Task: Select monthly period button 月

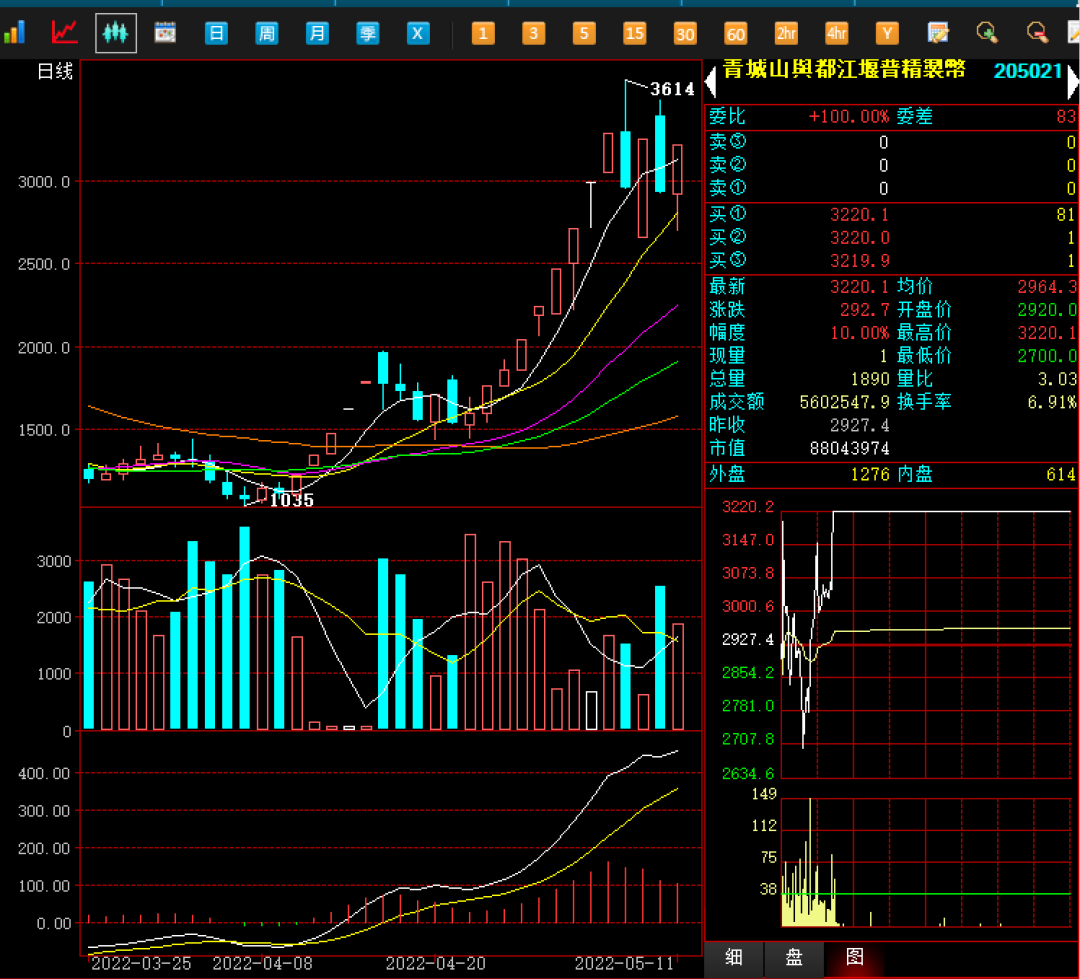Action: (x=317, y=33)
